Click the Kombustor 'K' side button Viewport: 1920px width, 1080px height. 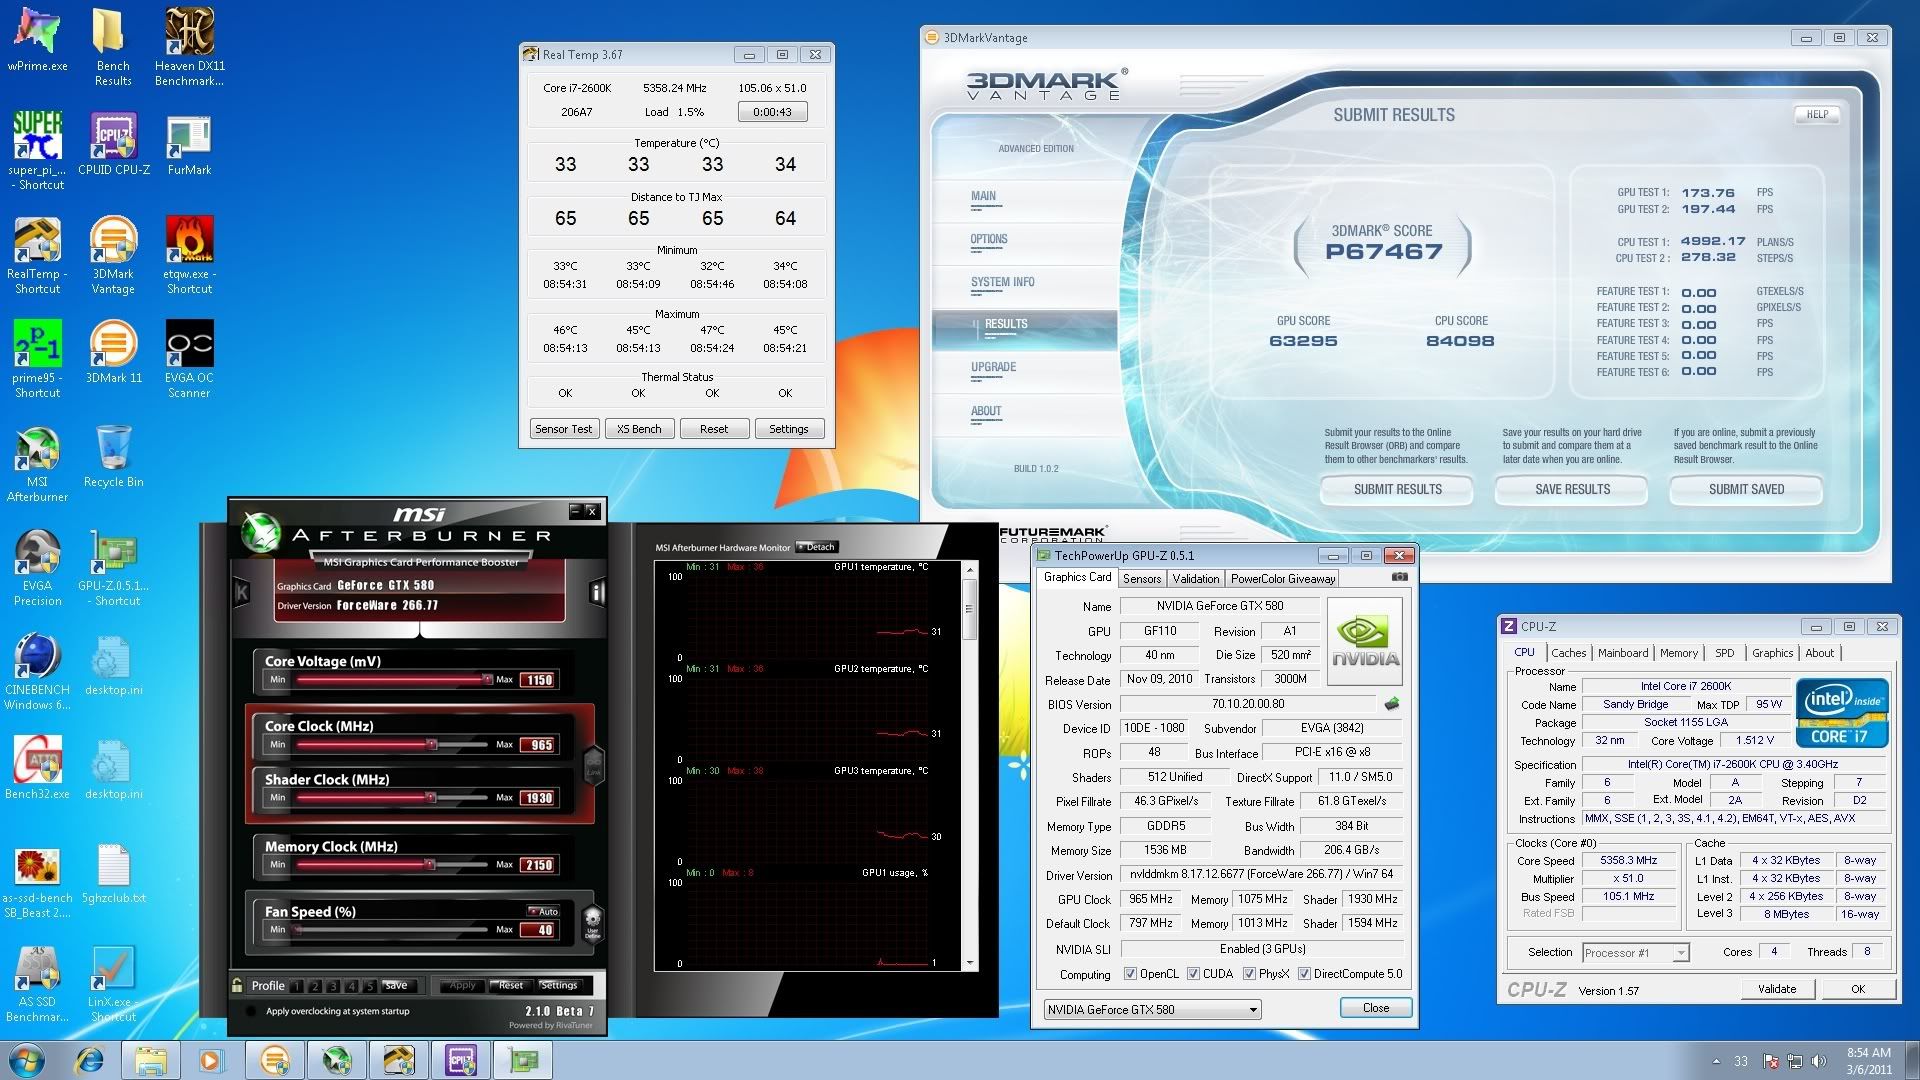tap(242, 593)
